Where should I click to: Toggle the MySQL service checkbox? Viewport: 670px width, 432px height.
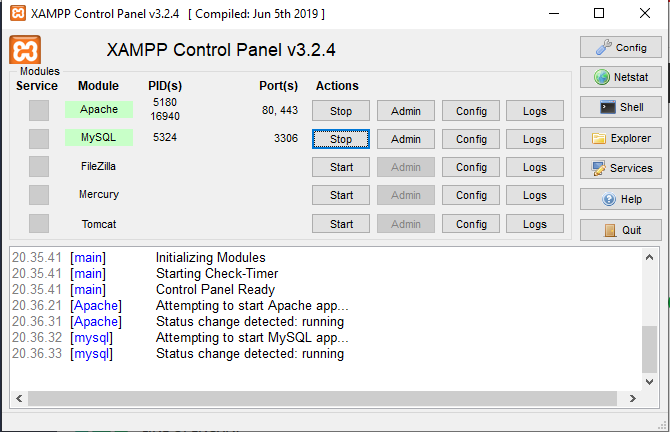(39, 139)
